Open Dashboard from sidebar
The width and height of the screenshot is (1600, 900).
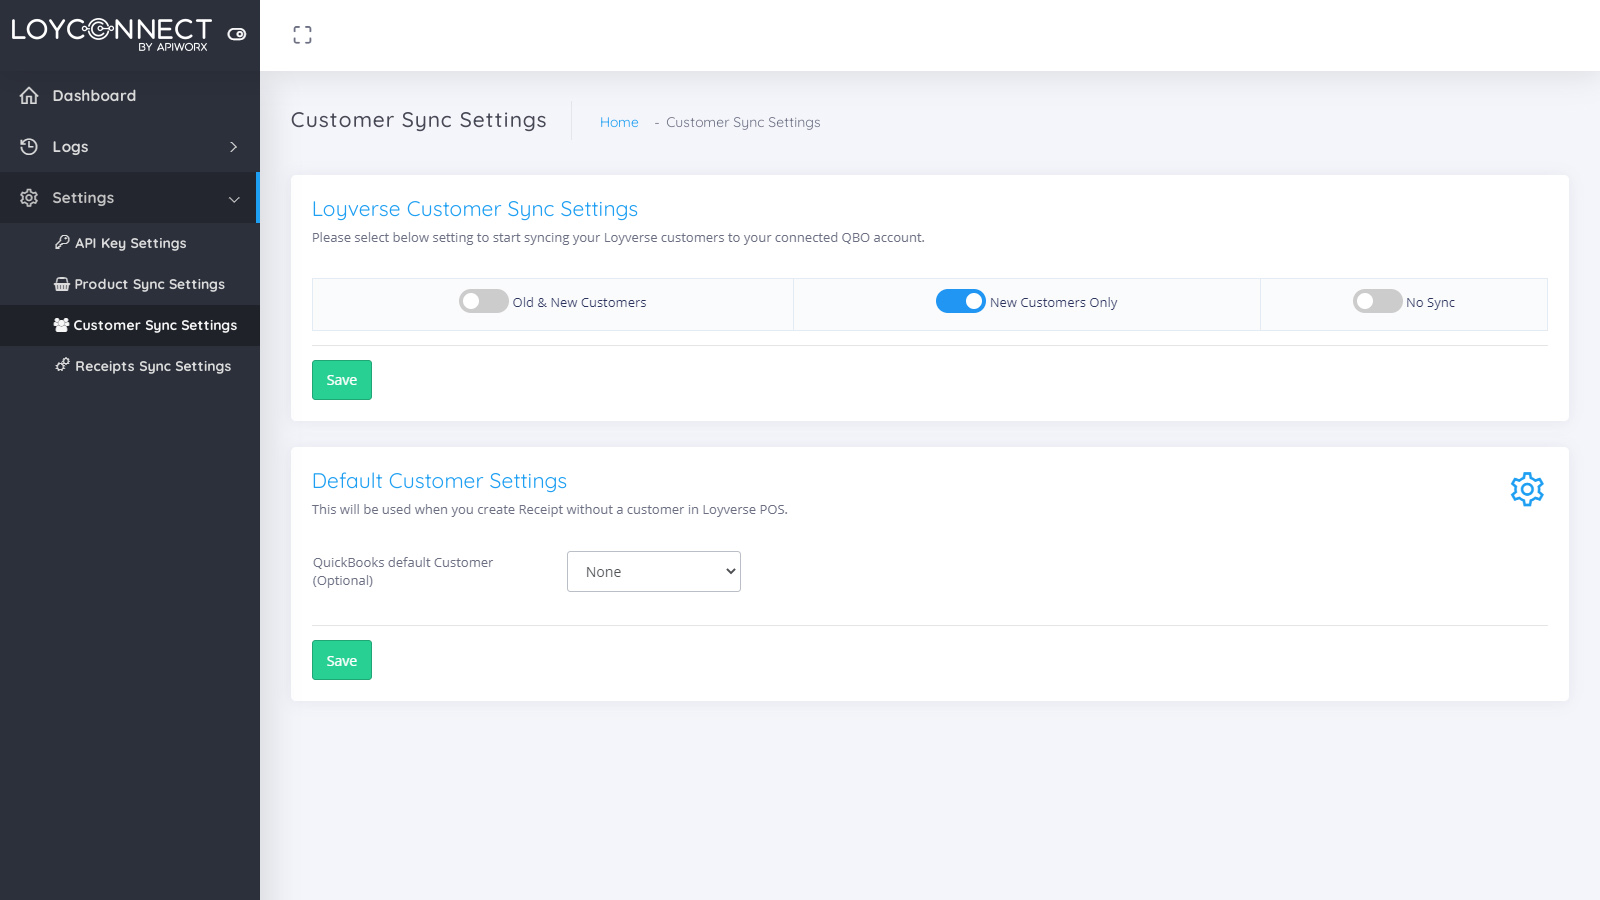(128, 96)
